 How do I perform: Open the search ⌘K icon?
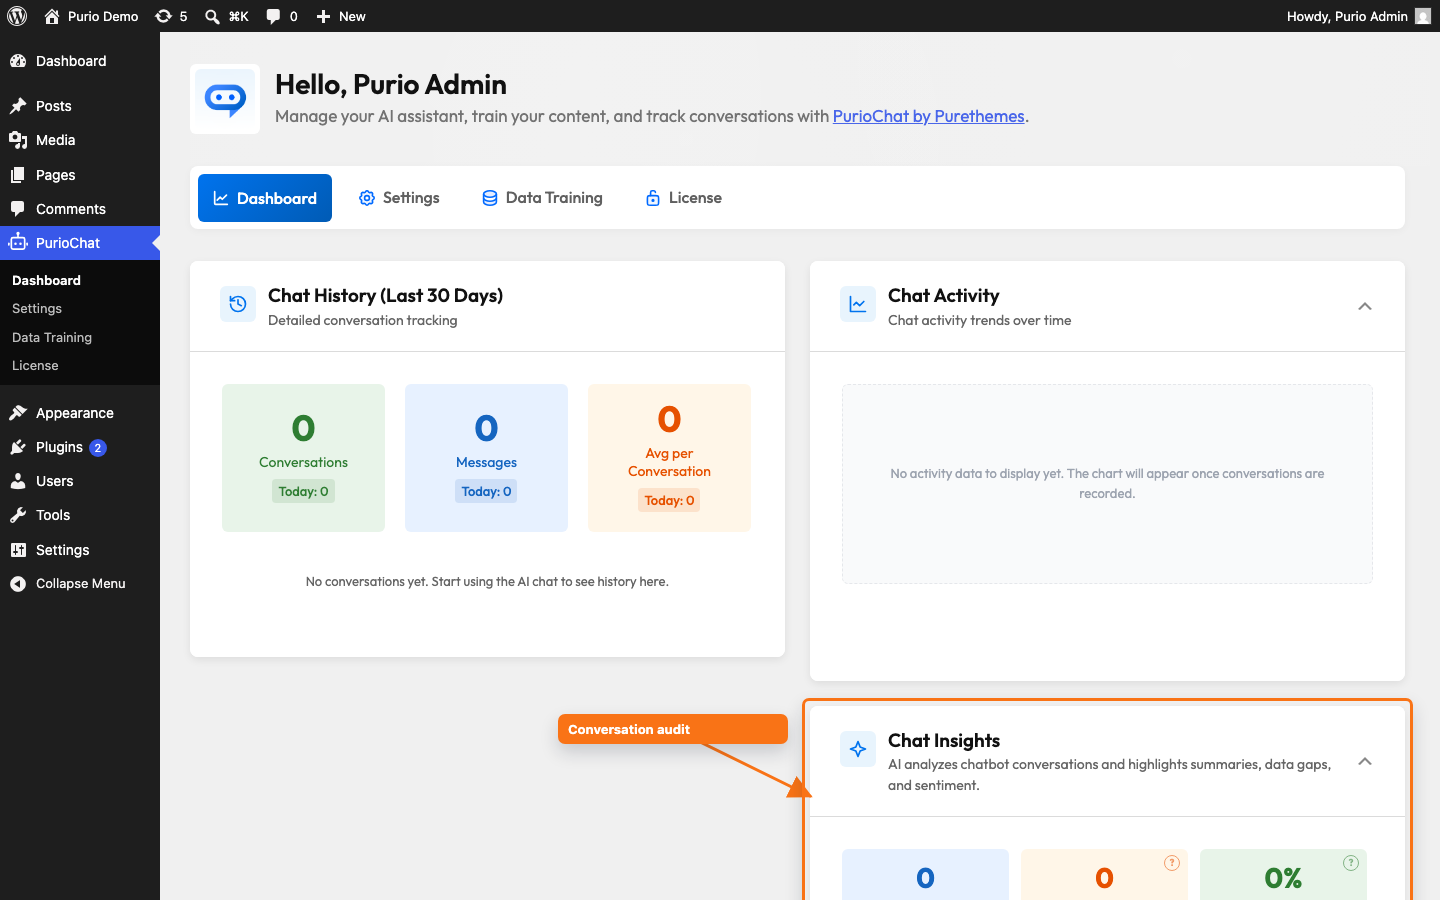click(x=212, y=17)
